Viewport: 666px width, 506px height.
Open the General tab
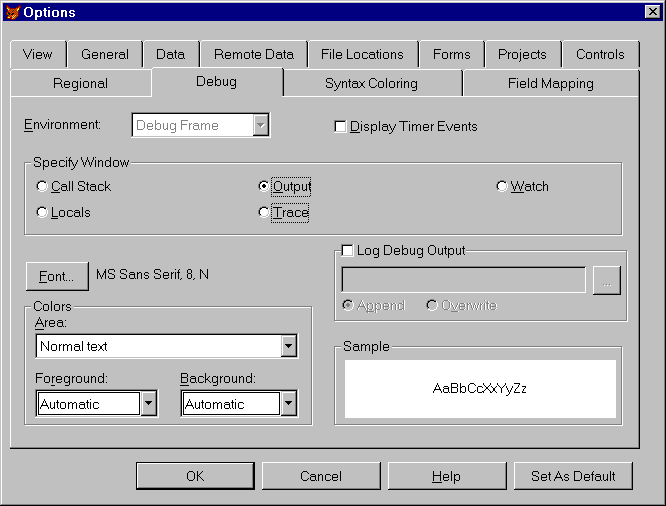coord(104,54)
